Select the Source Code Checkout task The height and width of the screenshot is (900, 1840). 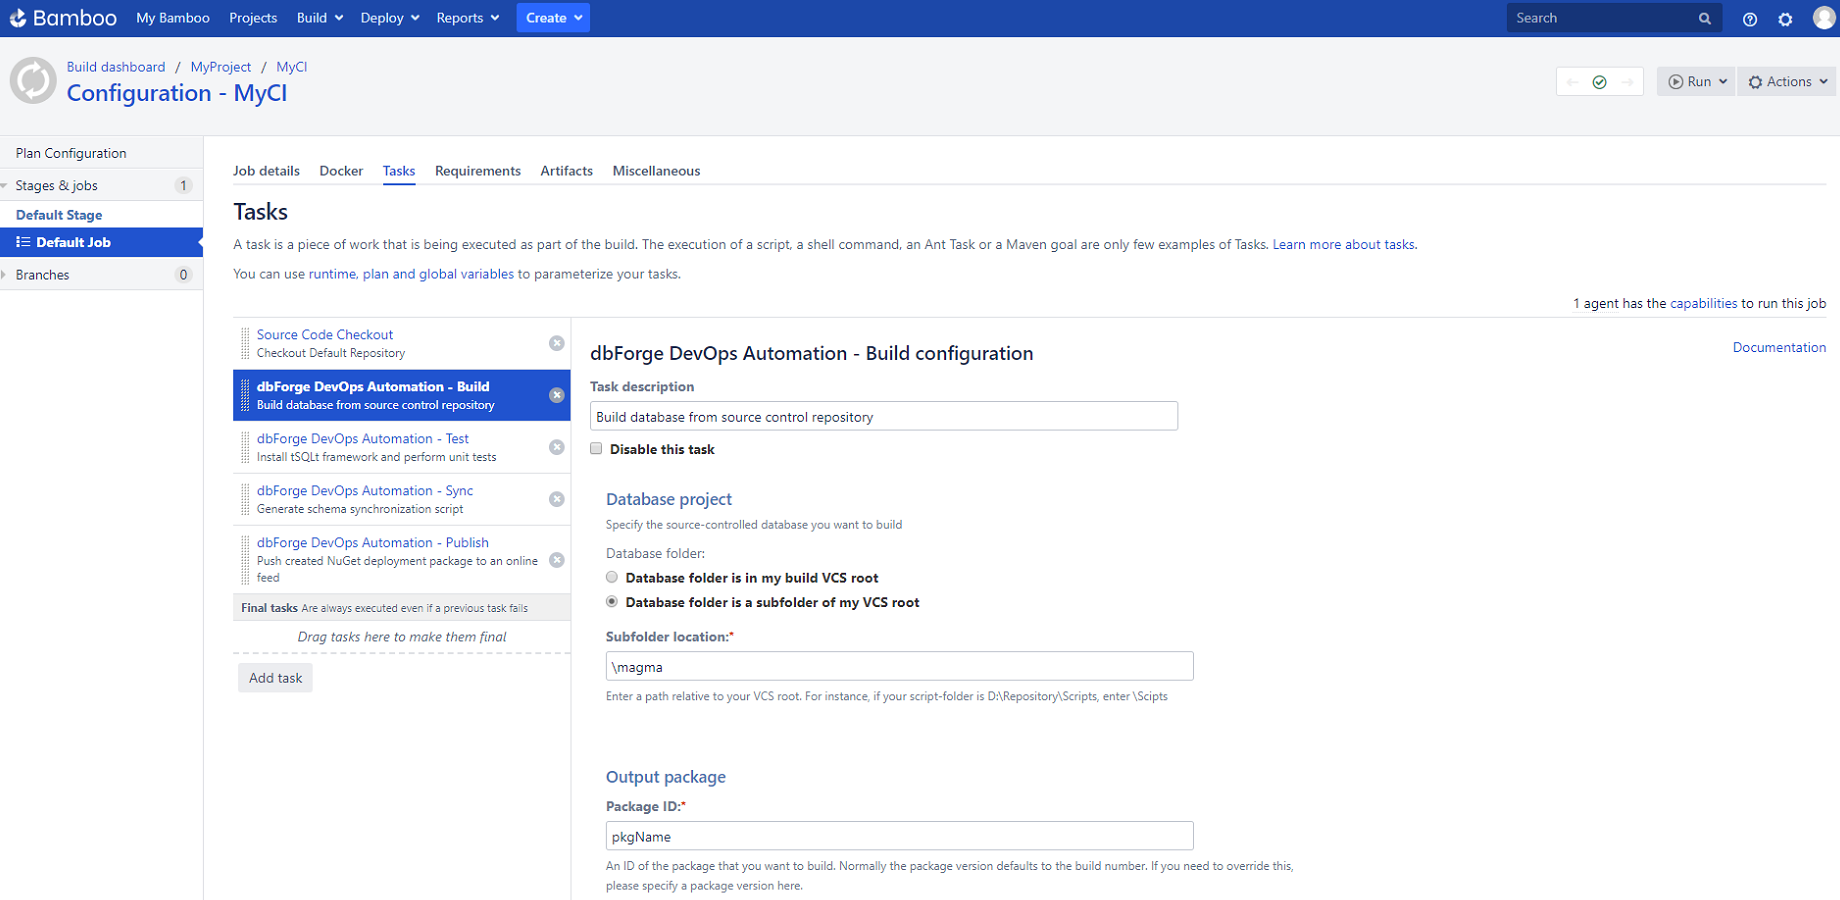[401, 343]
